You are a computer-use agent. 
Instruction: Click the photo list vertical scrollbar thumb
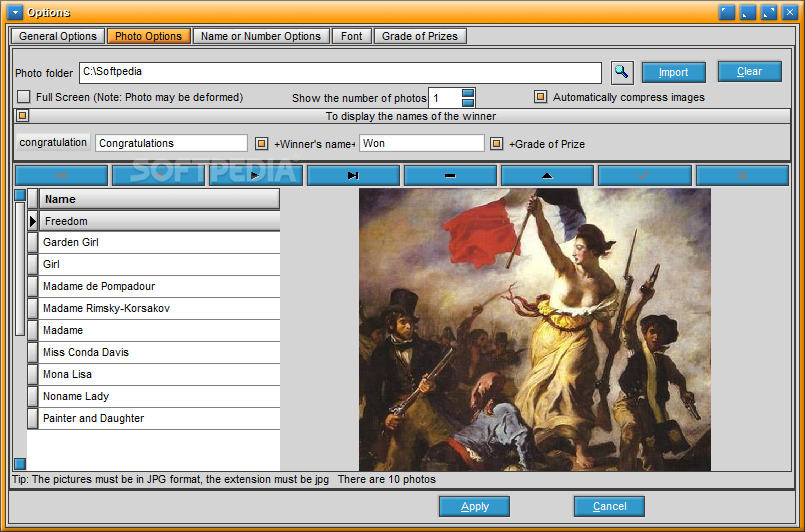(20, 269)
